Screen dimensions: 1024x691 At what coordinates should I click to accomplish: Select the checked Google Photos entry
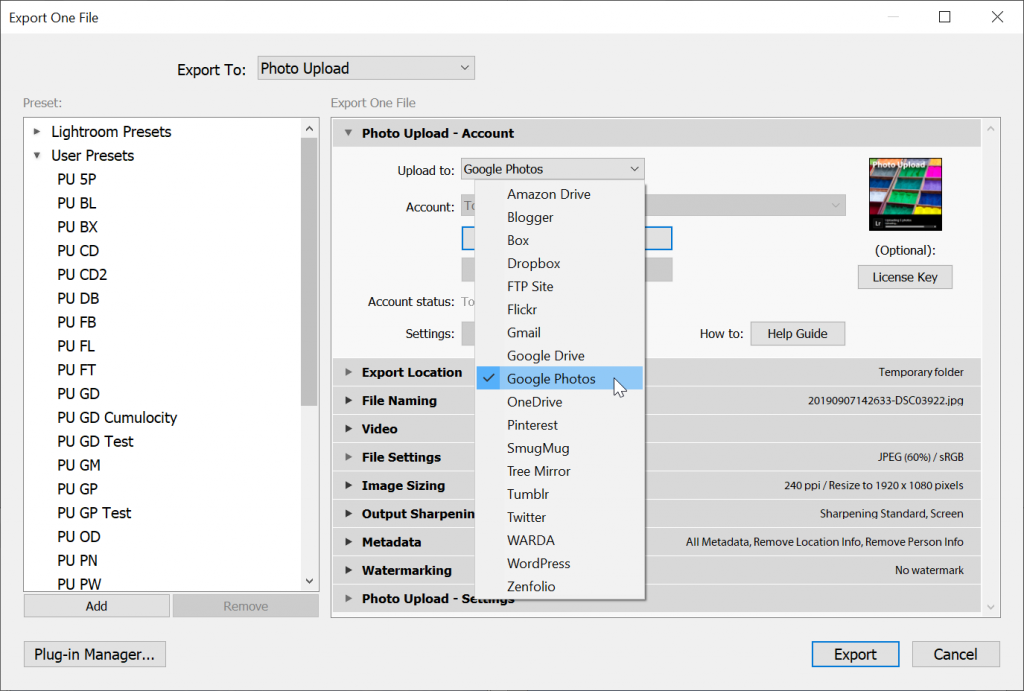pyautogui.click(x=550, y=379)
